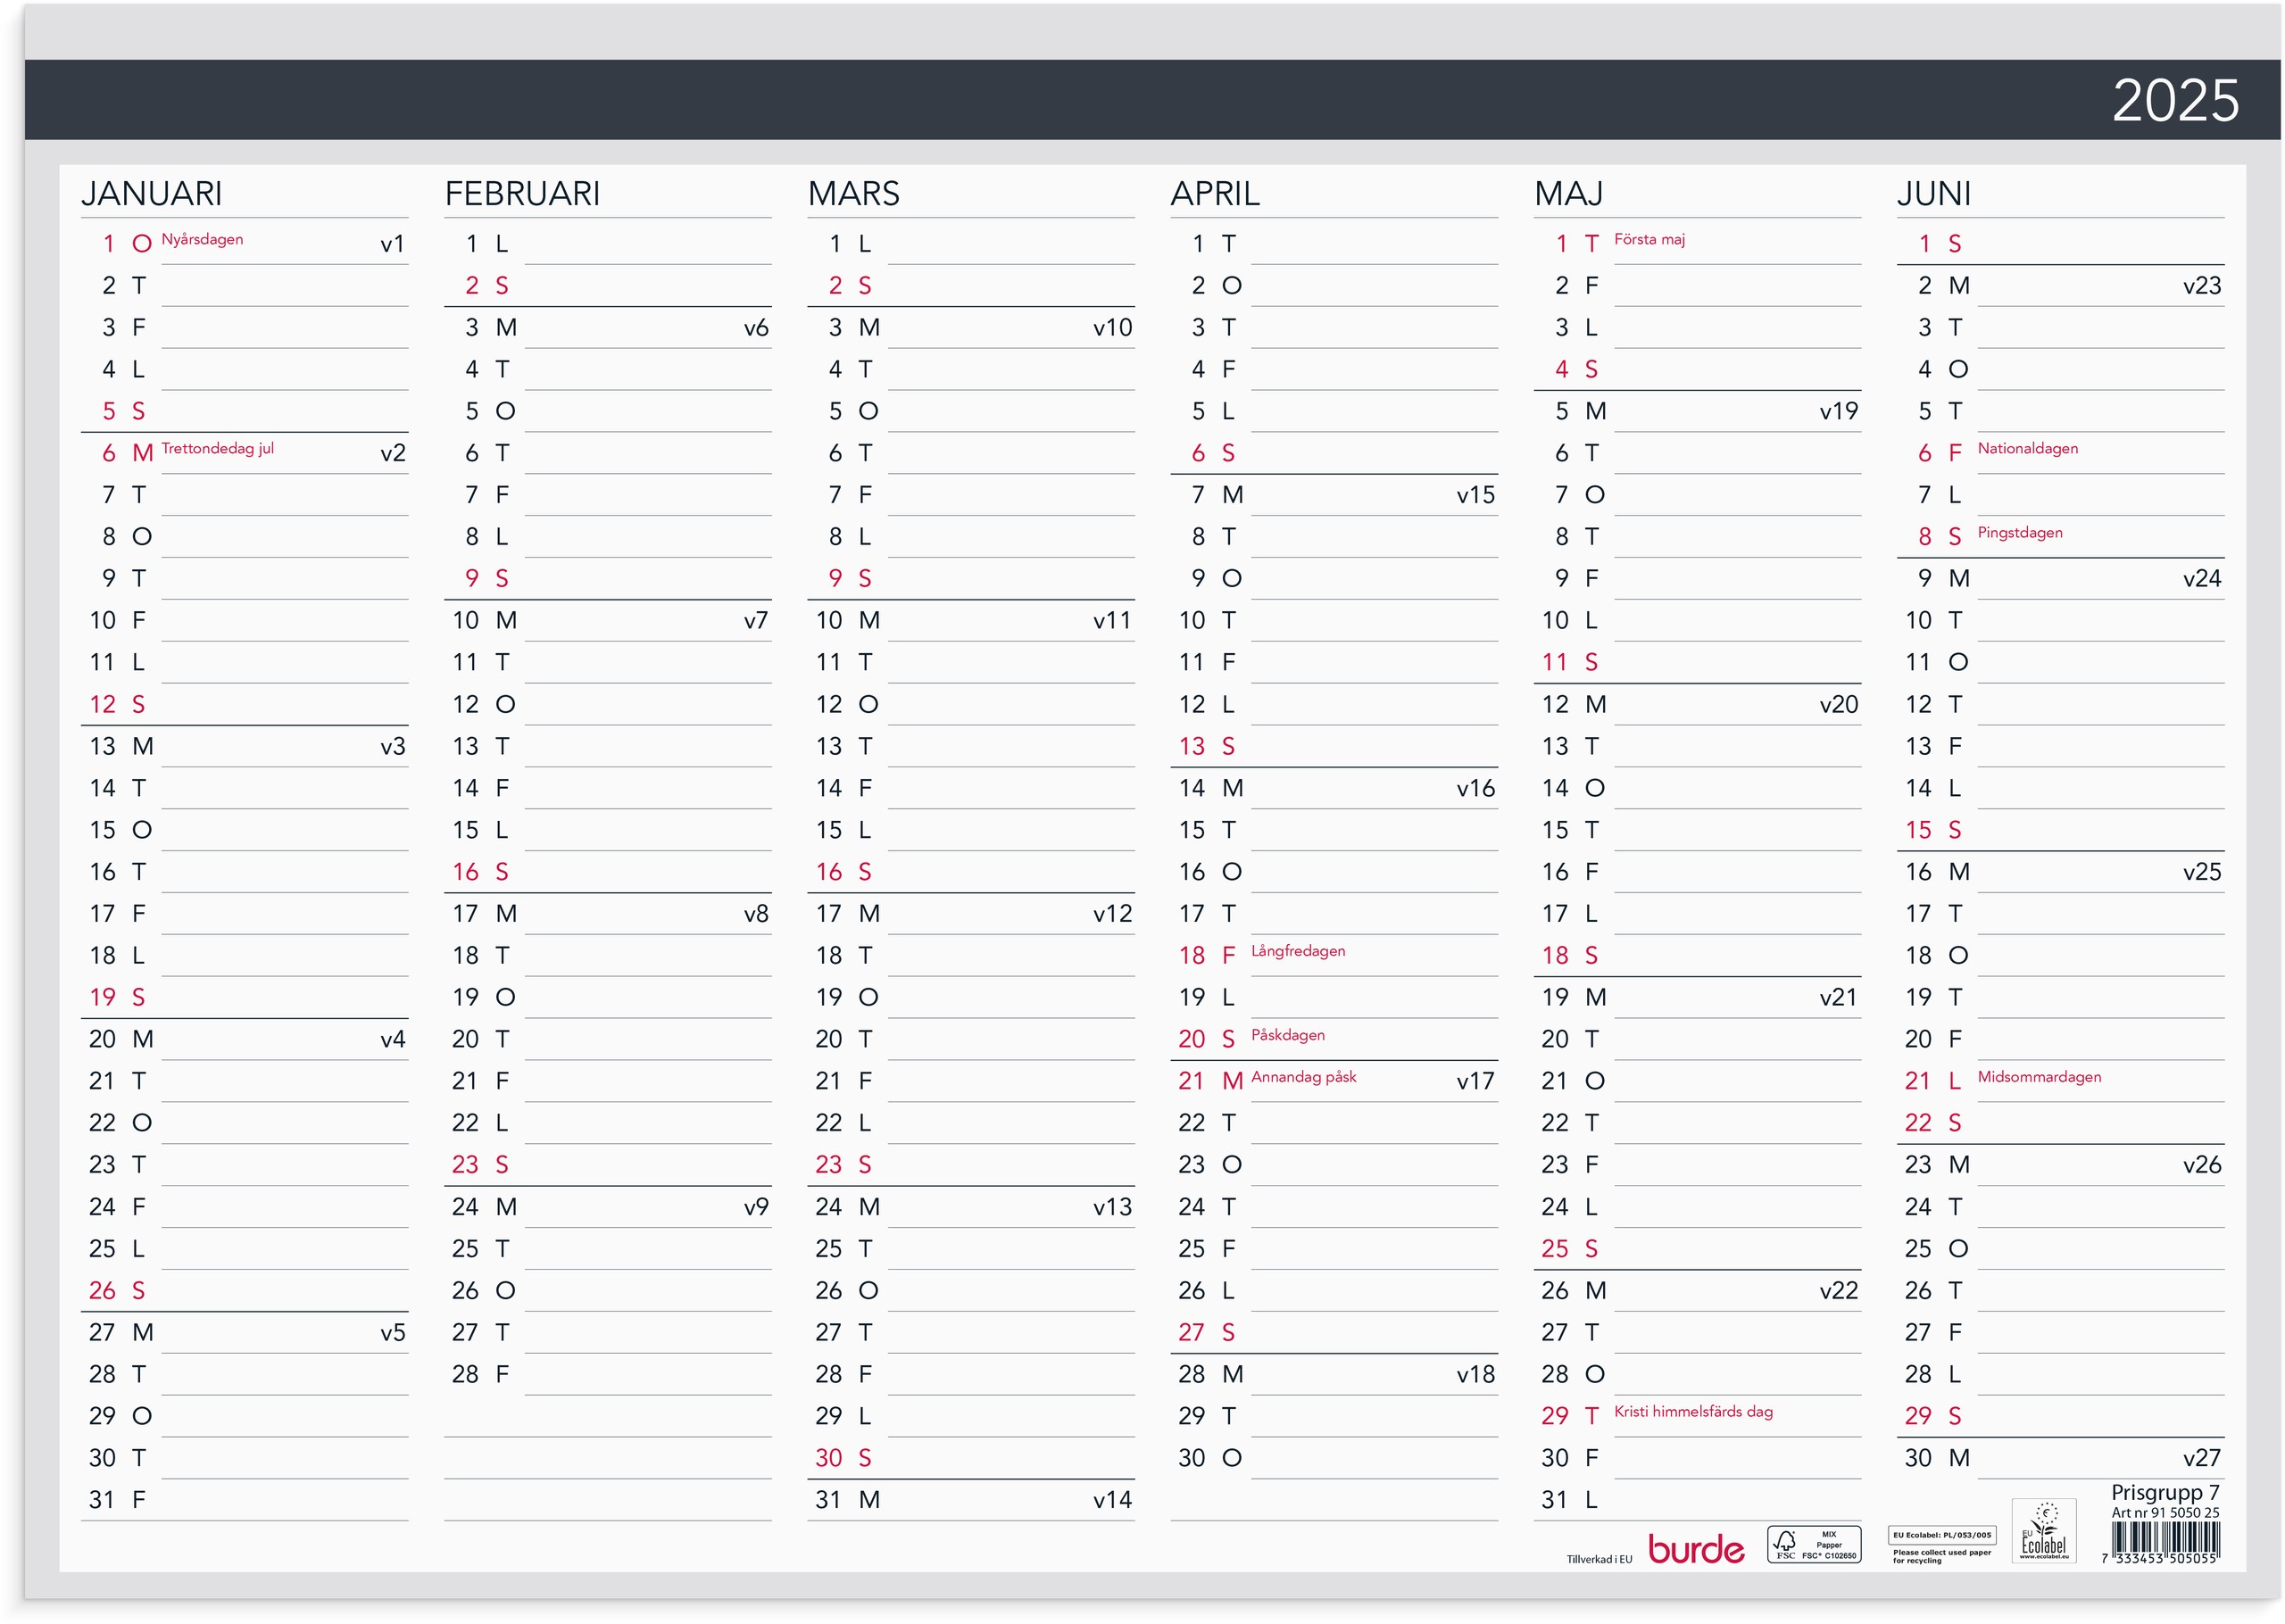Viewport: 2285px width, 1624px height.
Task: Select the MARS month heading
Action: 853,193
